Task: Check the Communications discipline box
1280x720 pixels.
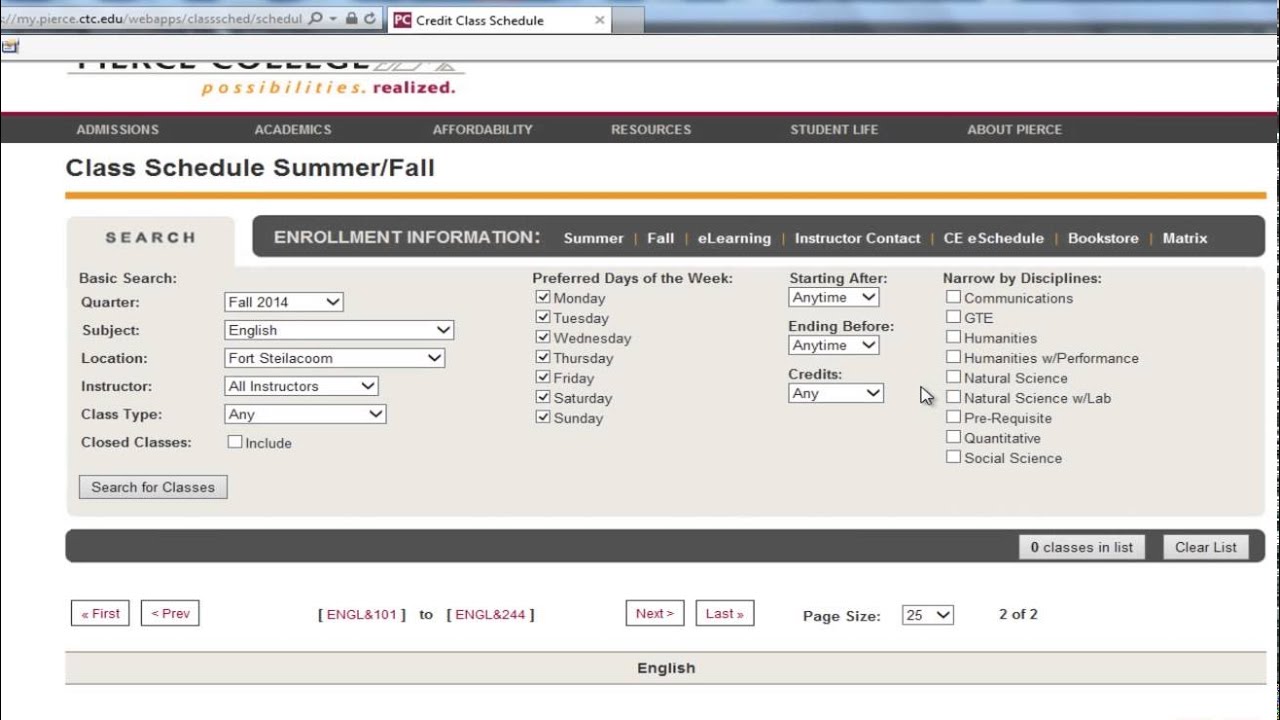Action: [x=953, y=297]
